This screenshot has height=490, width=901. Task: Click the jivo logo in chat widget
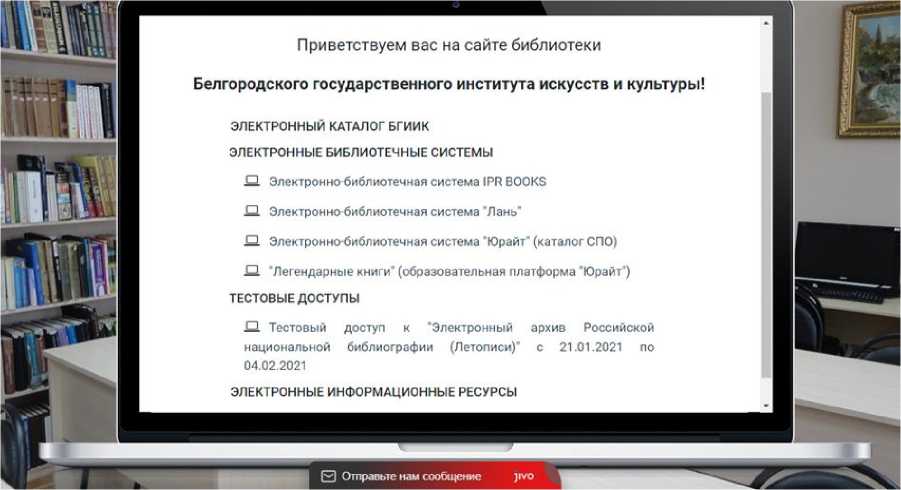click(523, 476)
